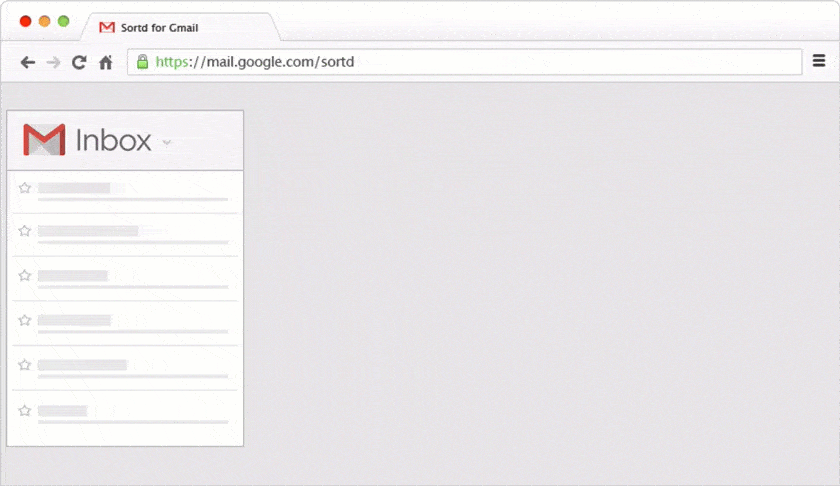Star the fourth email in the Inbox
840x486 pixels.
(x=25, y=320)
